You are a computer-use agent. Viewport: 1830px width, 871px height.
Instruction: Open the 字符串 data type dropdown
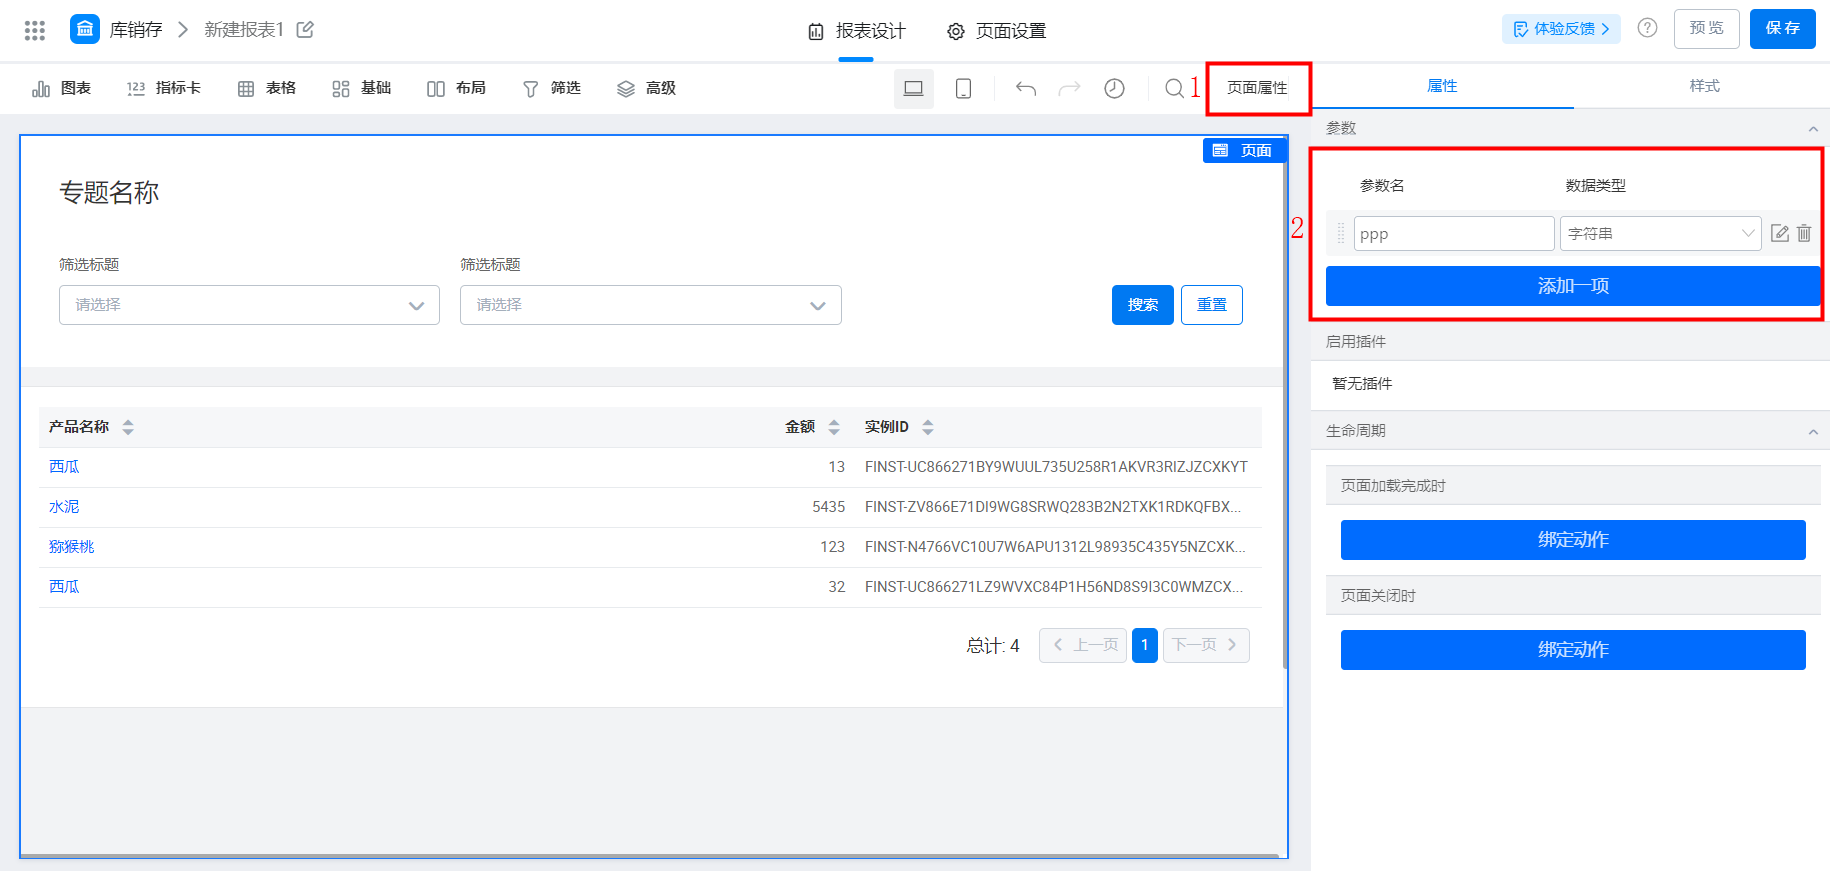tap(1660, 233)
